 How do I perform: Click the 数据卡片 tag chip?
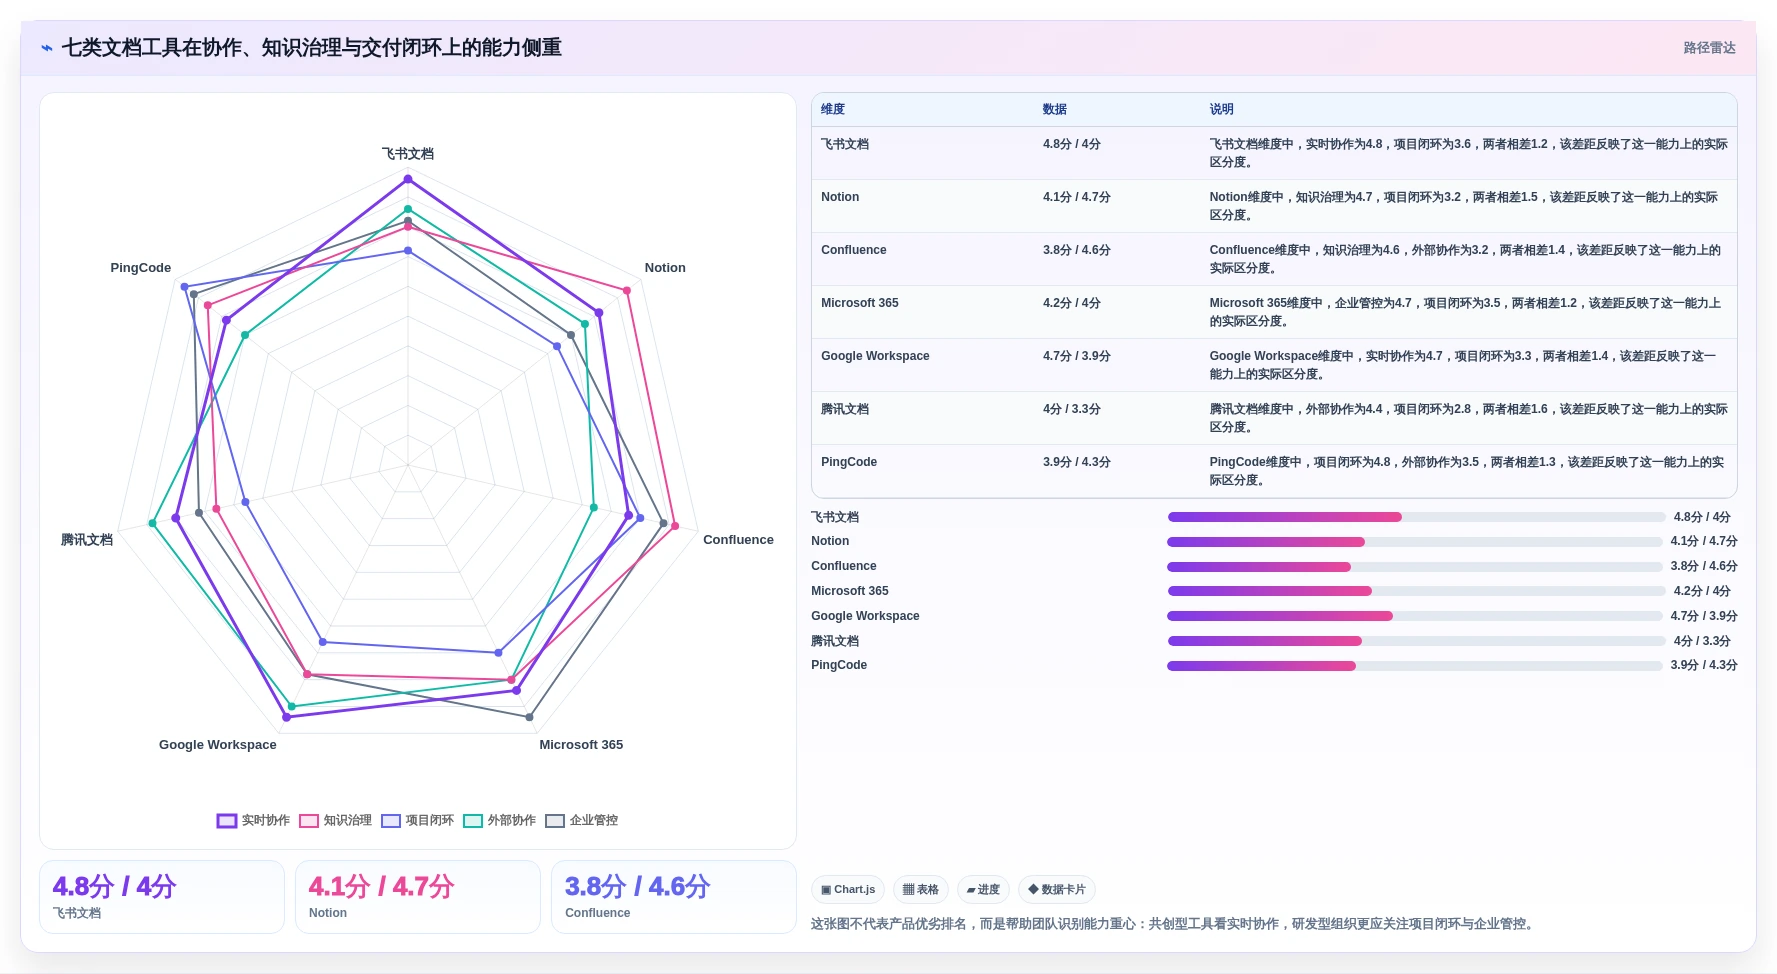[1057, 889]
